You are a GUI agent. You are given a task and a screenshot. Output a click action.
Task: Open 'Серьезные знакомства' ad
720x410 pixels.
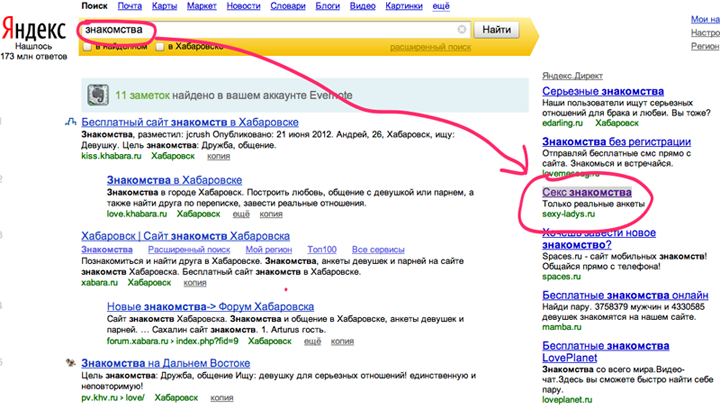[x=603, y=91]
